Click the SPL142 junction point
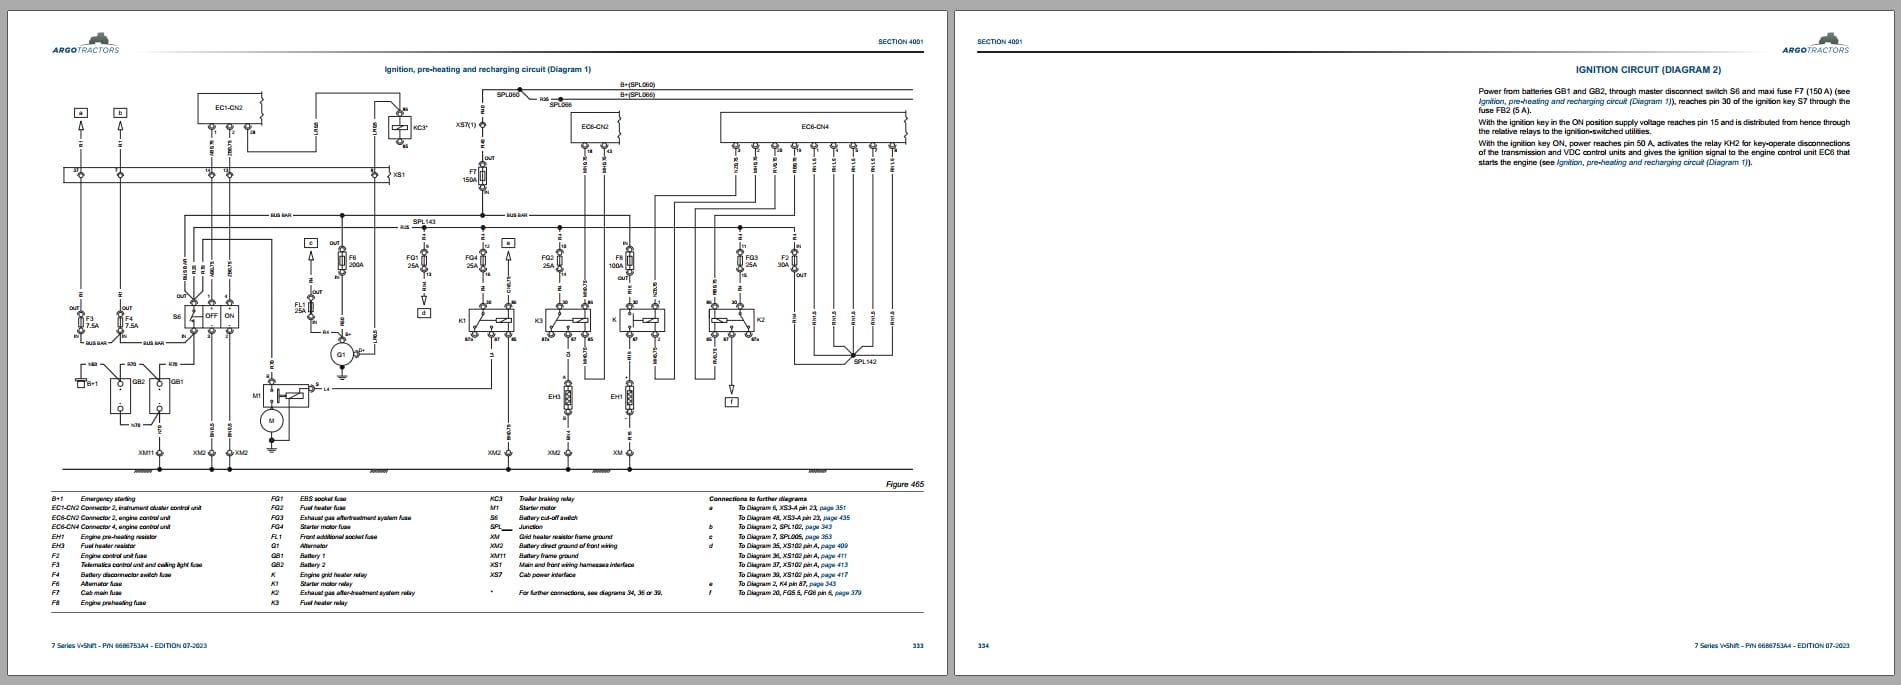1901x685 pixels. (x=852, y=353)
